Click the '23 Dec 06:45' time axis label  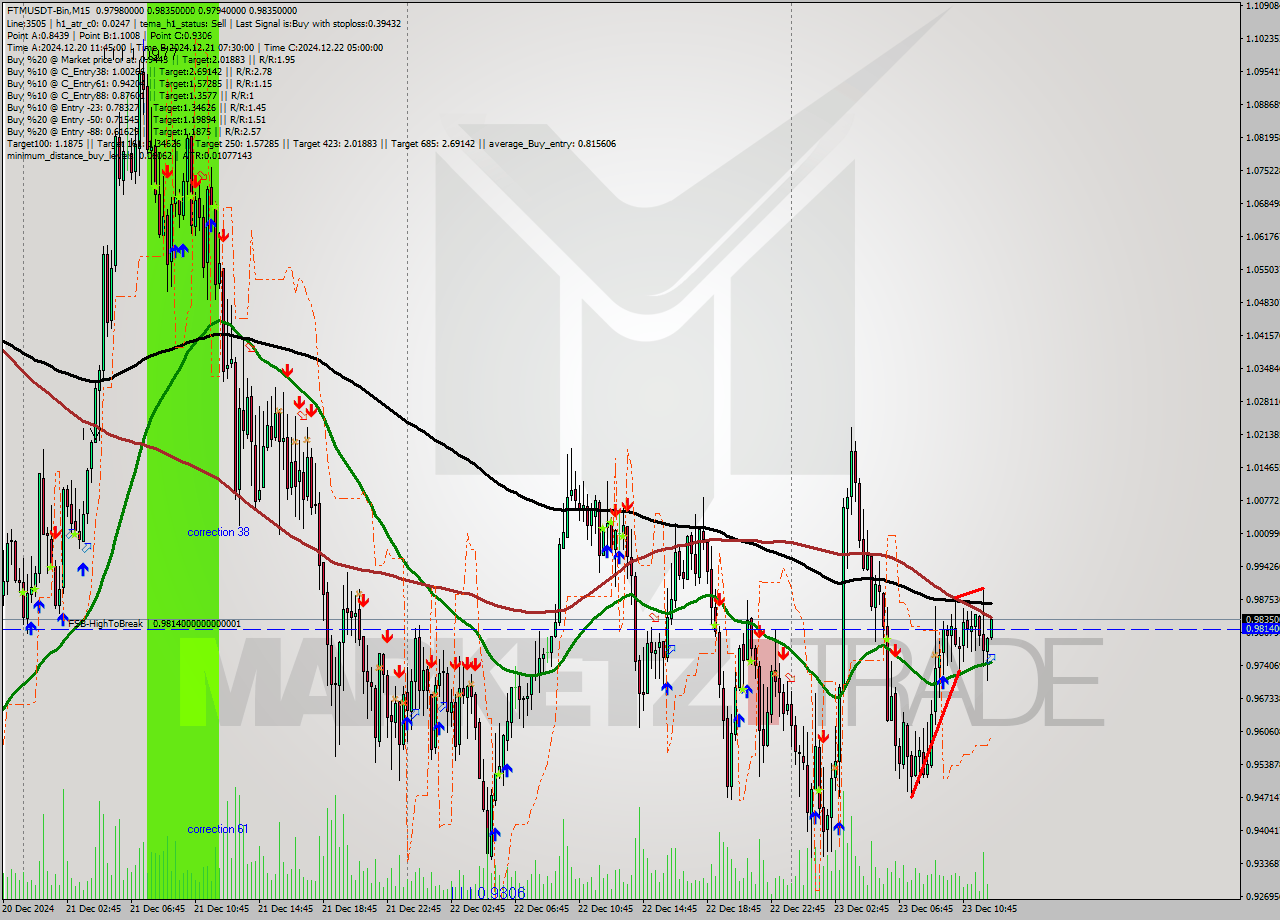925,909
